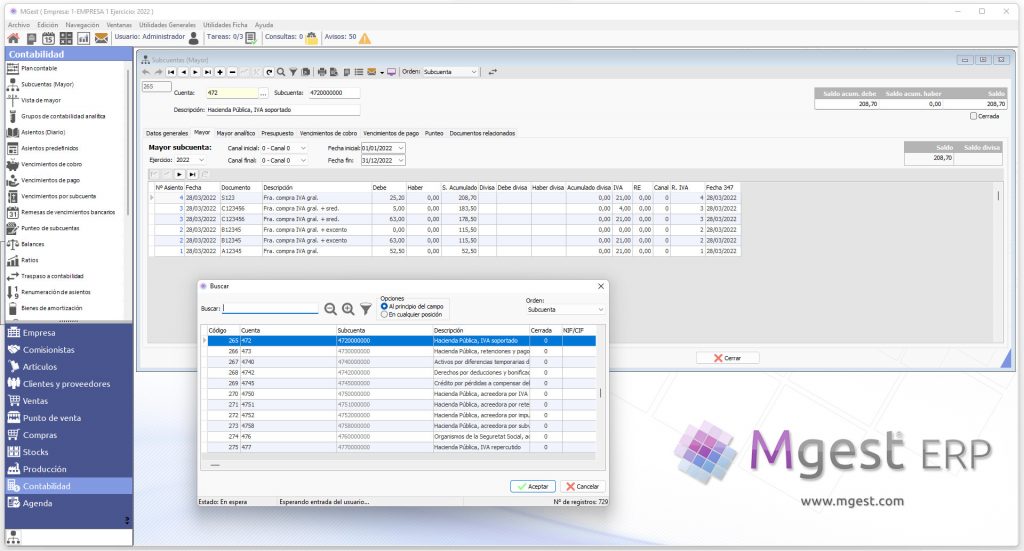Open Plan contable in sidebar
The image size is (1024, 551).
coord(39,68)
